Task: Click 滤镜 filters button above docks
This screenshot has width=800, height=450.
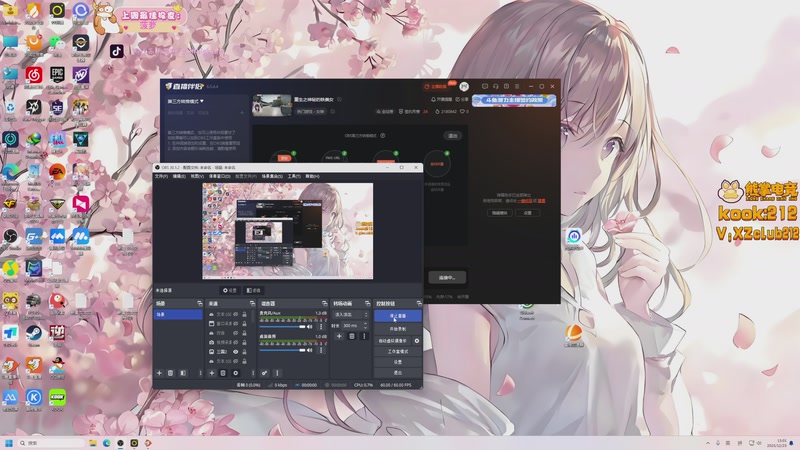Action: pyautogui.click(x=253, y=290)
